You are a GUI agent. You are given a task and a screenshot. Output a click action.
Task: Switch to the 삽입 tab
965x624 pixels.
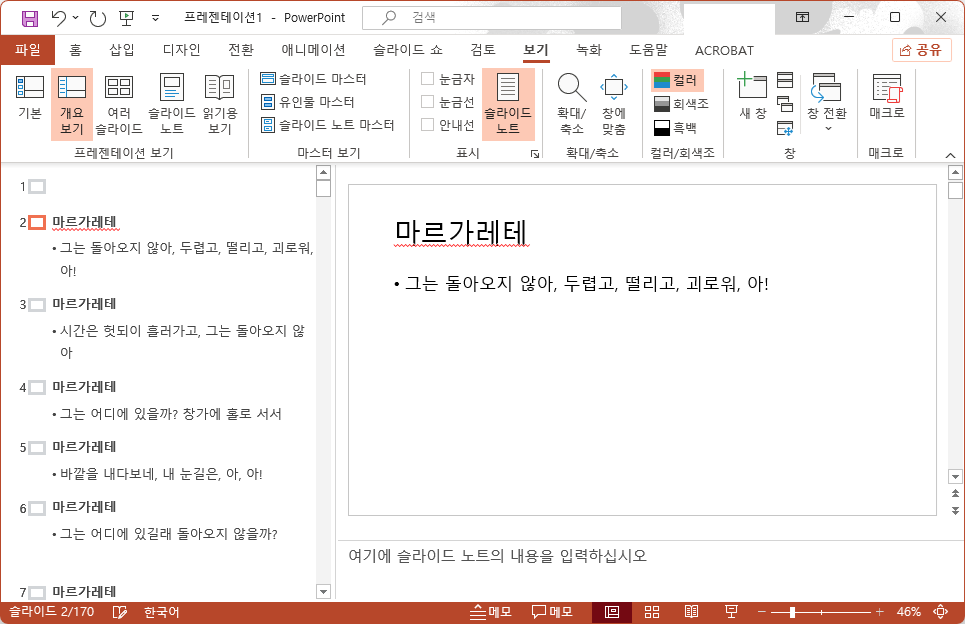[x=122, y=50]
